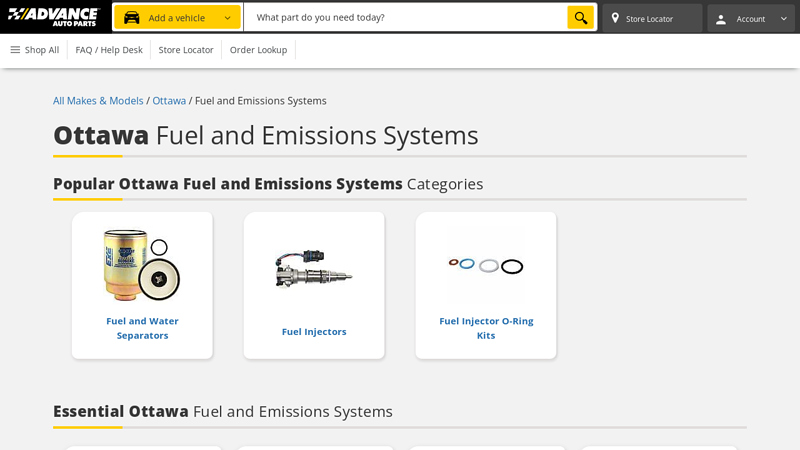
Task: Click the location pin icon in header
Action: point(615,18)
